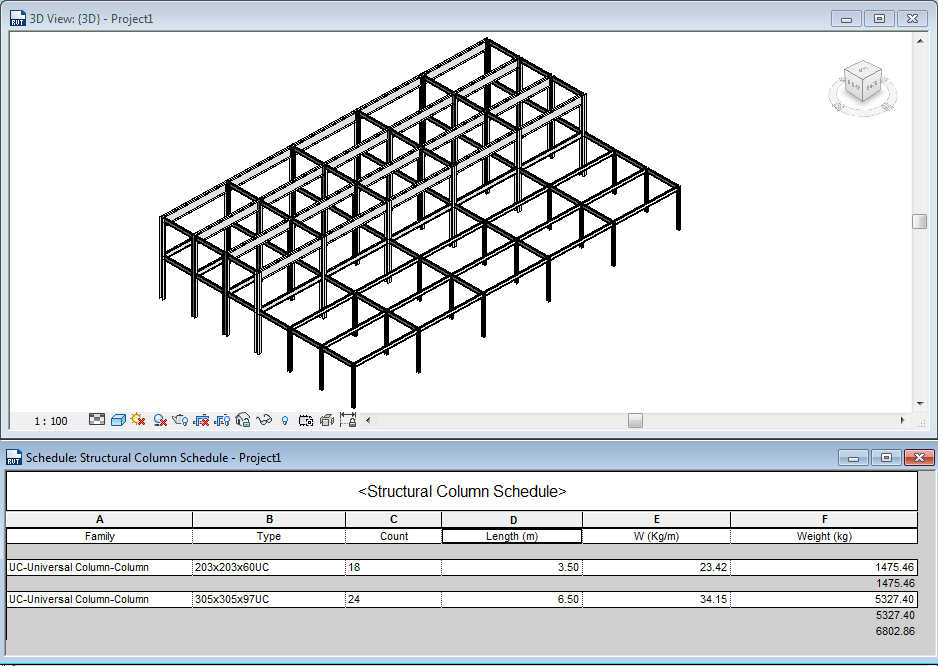Click the 3D view vertical scrollbar thumb
The image size is (938, 666).
pos(919,221)
